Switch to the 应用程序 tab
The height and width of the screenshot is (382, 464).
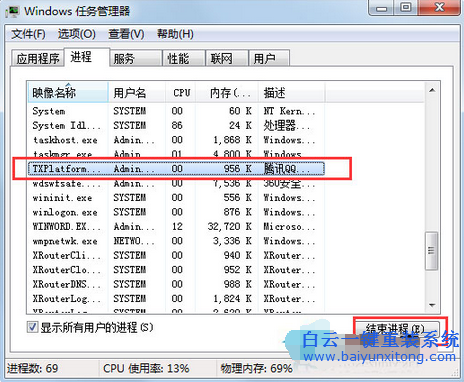(38, 58)
